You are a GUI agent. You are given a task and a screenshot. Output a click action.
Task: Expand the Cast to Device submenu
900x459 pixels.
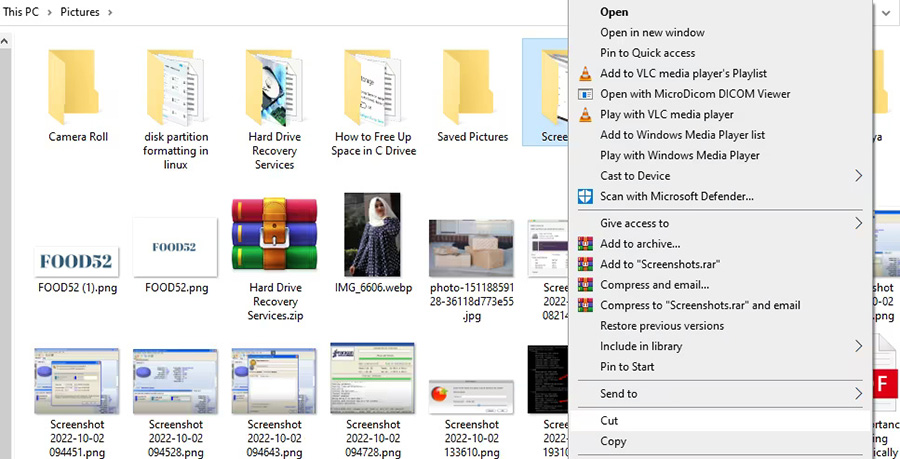point(858,176)
